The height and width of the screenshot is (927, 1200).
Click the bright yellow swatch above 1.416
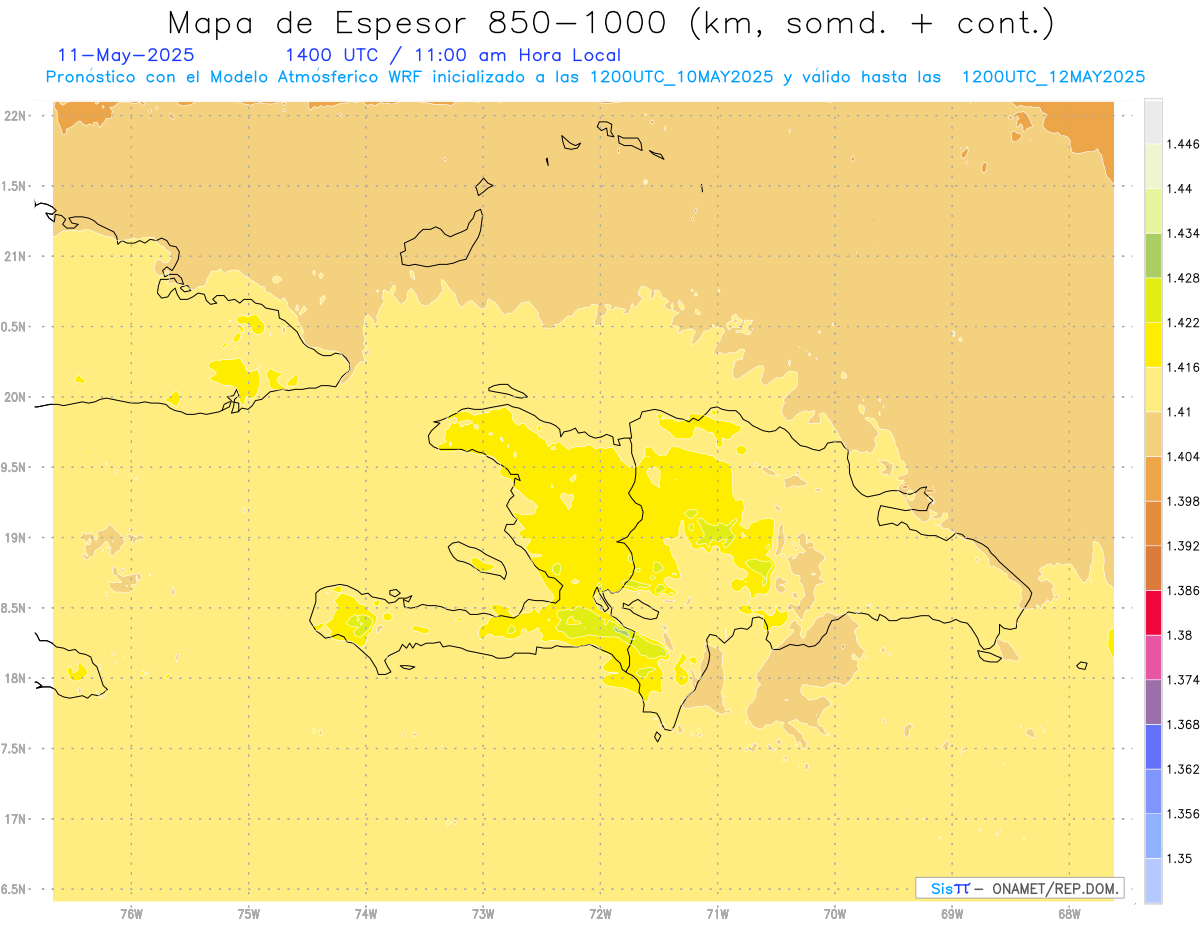pyautogui.click(x=1153, y=345)
